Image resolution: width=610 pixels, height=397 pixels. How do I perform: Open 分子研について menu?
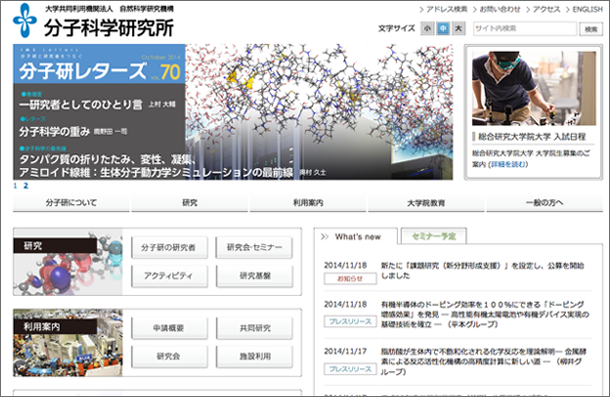71,203
